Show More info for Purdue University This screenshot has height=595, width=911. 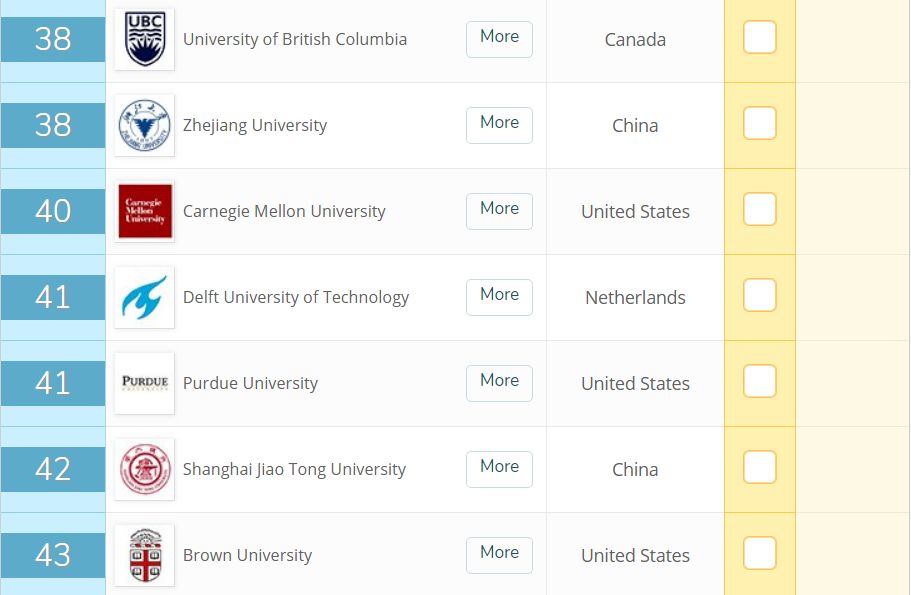coord(499,382)
